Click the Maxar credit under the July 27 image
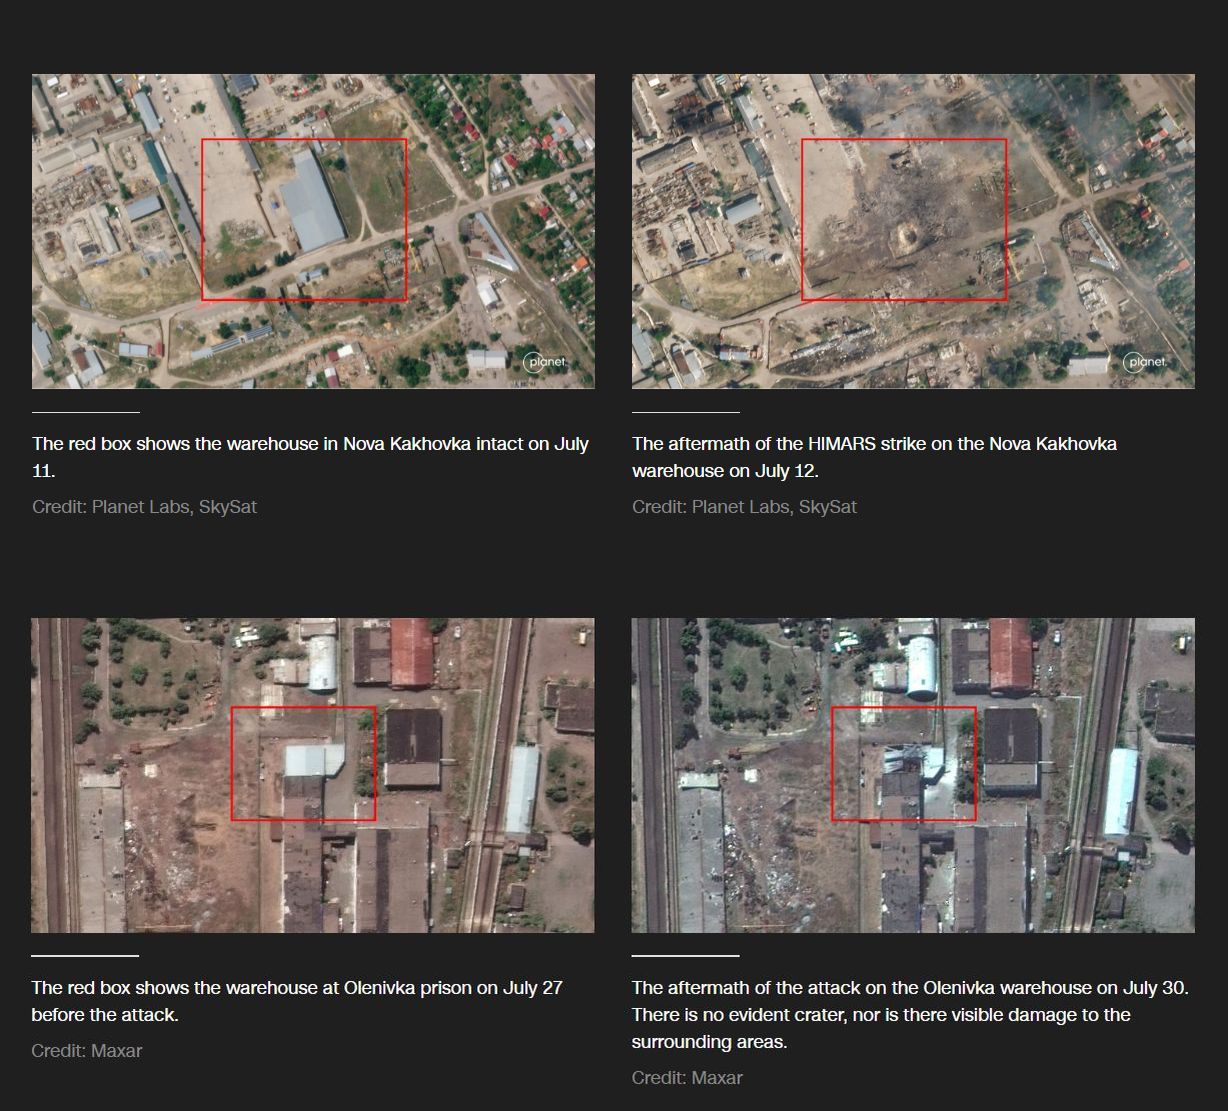The height and width of the screenshot is (1111, 1228). (x=87, y=1051)
